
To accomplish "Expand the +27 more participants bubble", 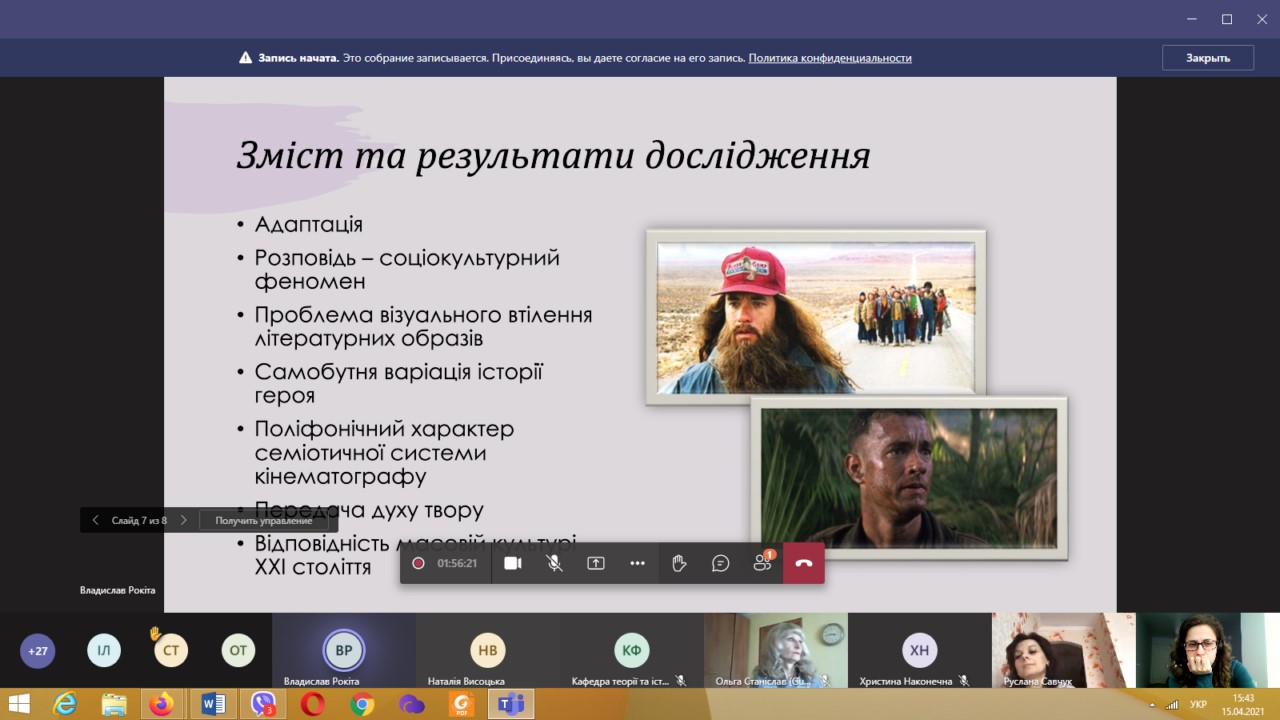I will (x=38, y=650).
